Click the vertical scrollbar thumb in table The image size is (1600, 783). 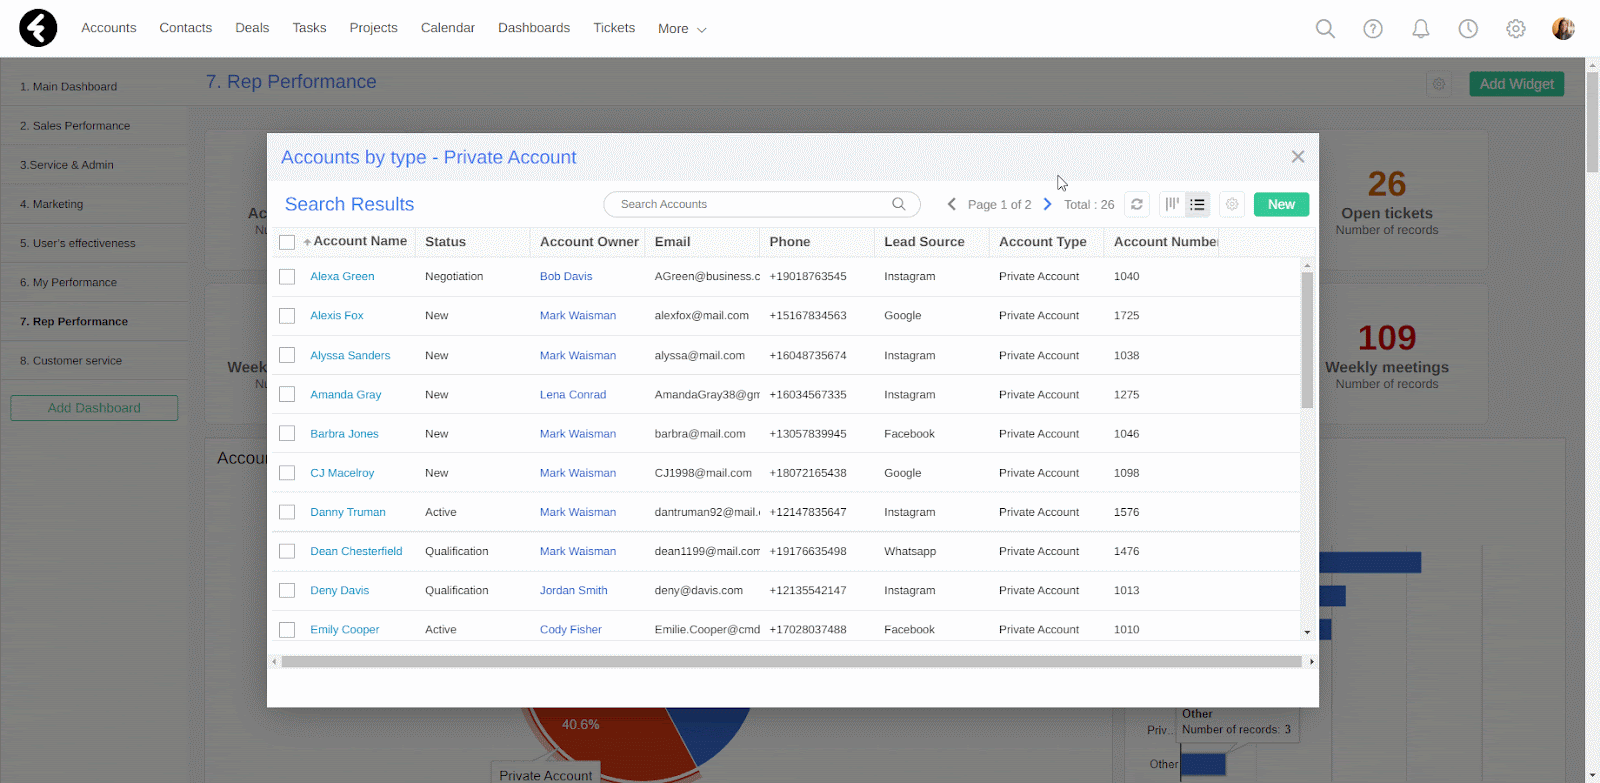click(1307, 340)
